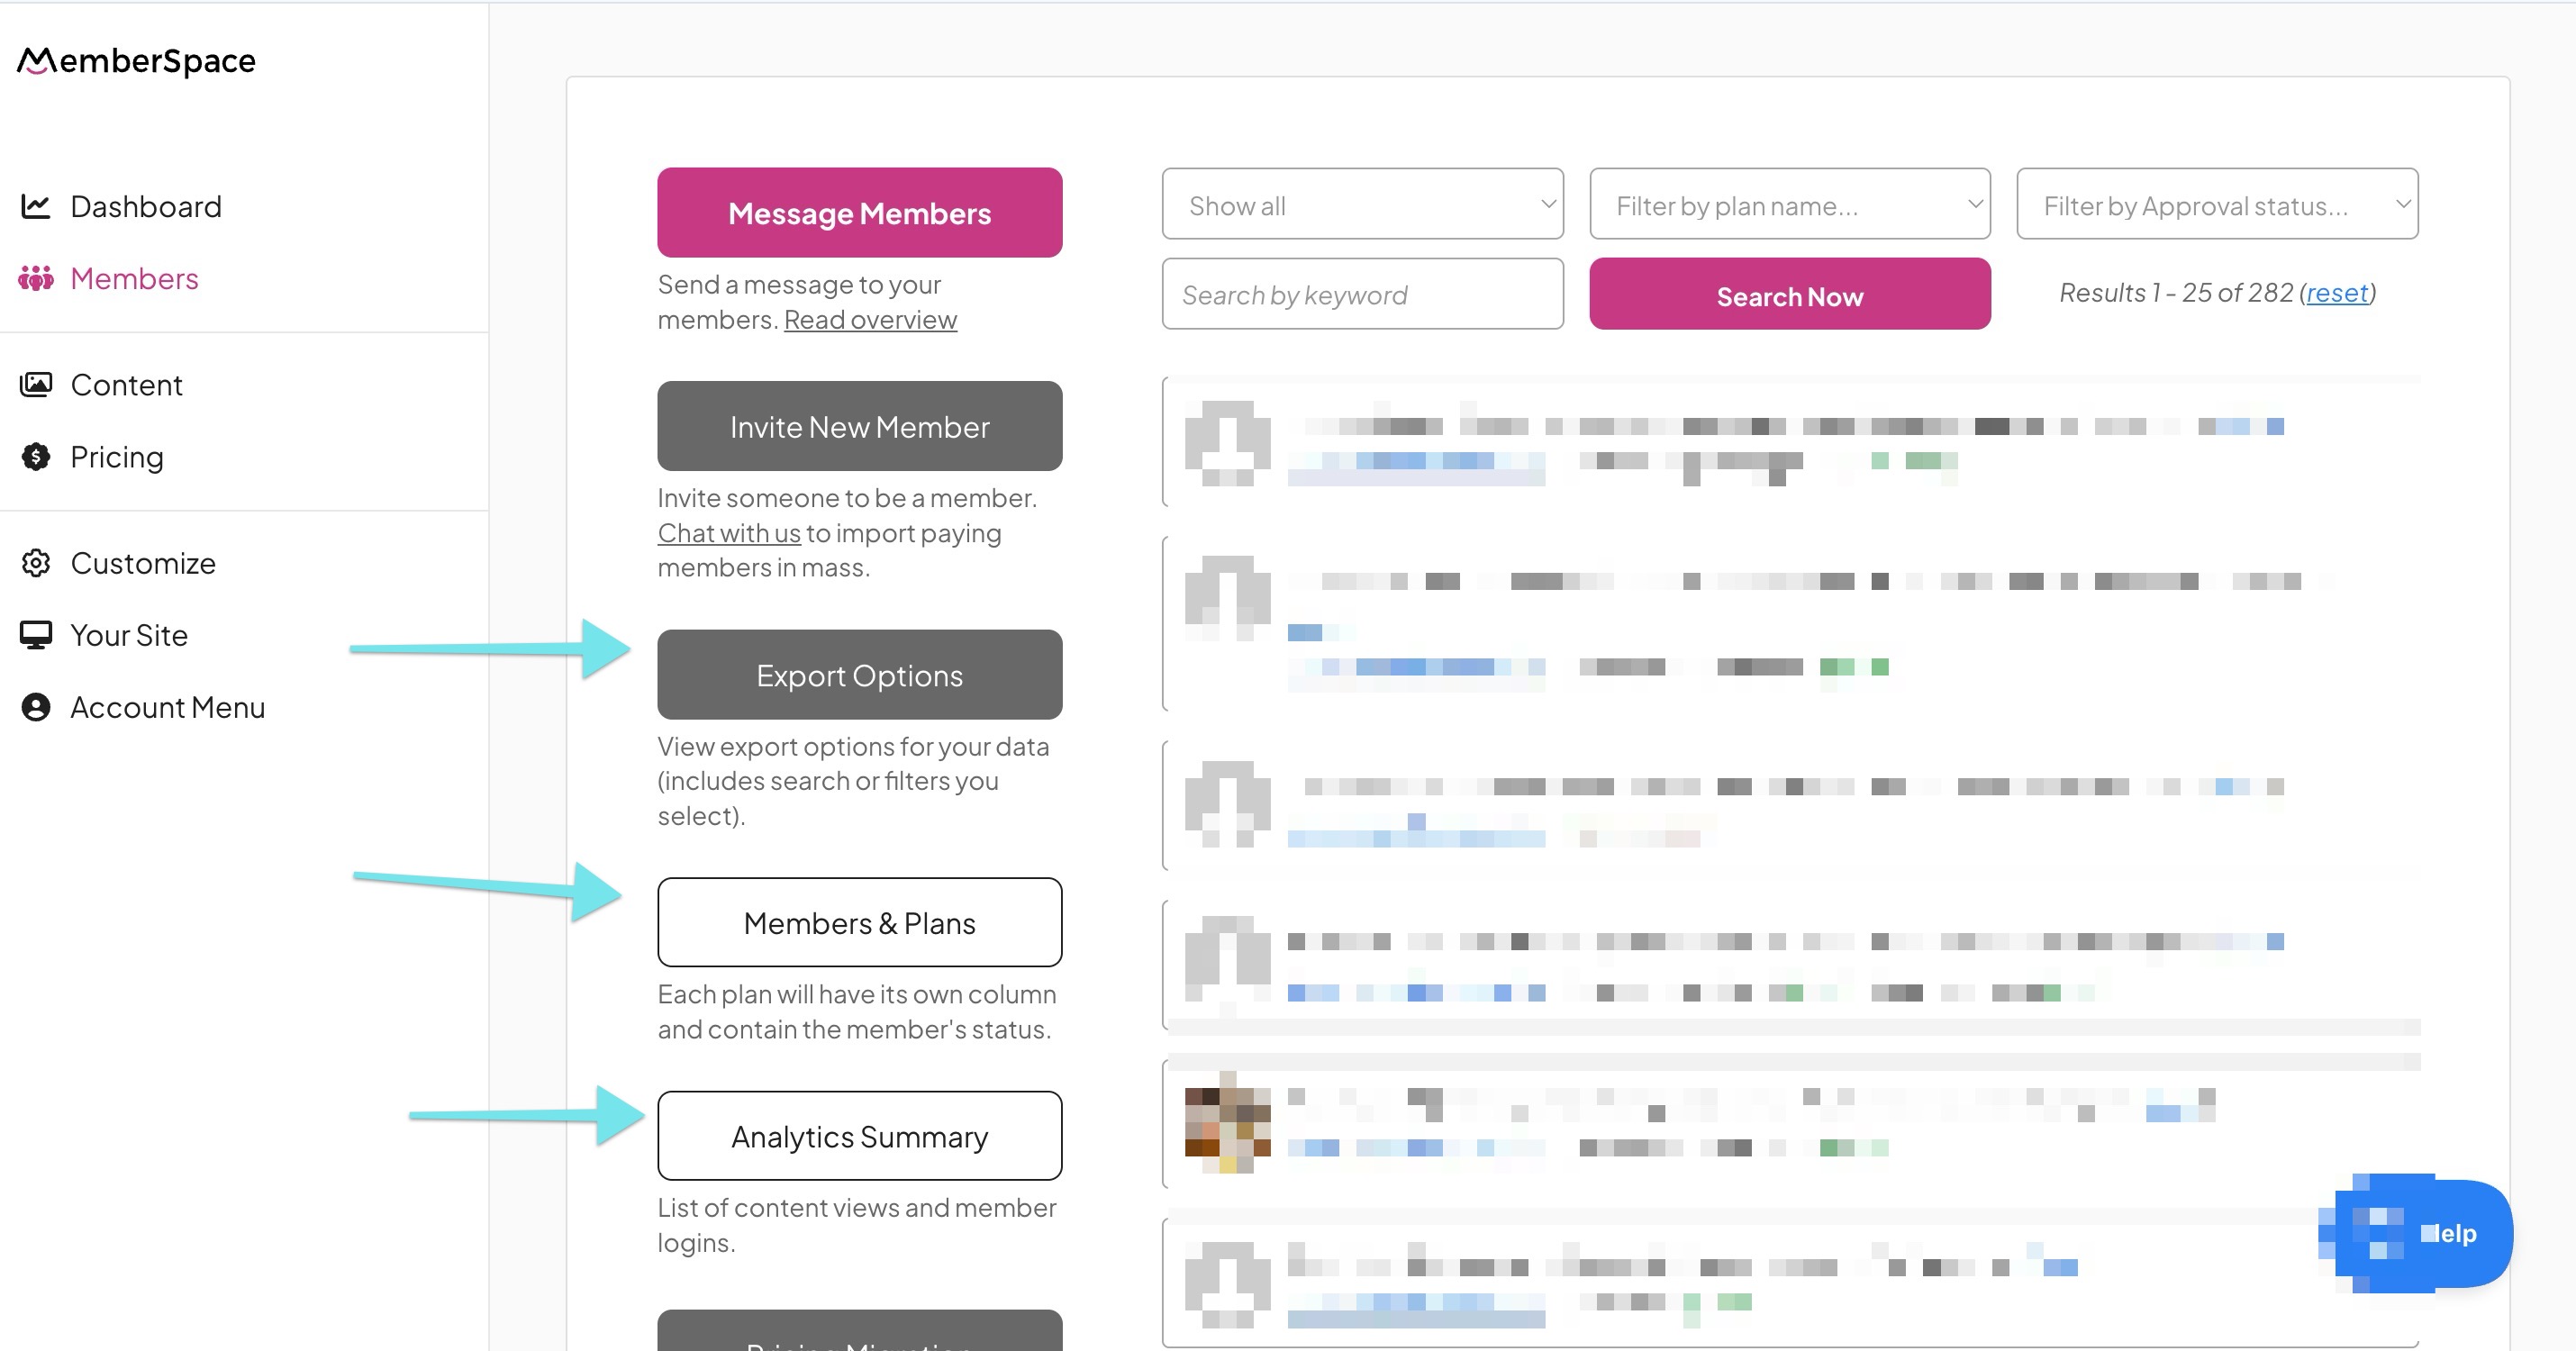2576x1351 pixels.
Task: Click the MemberSpace logo
Action: tap(137, 61)
